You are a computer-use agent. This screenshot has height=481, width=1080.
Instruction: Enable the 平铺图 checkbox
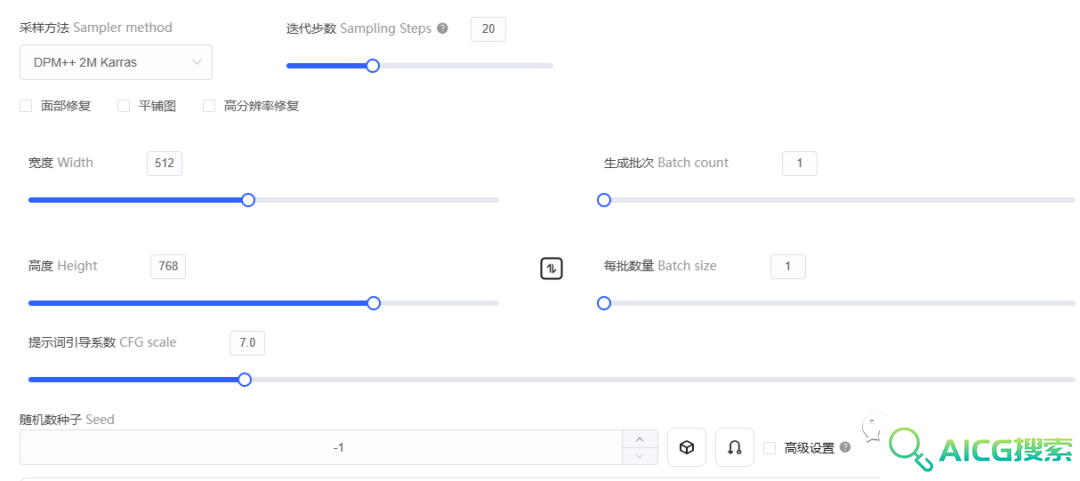point(124,106)
